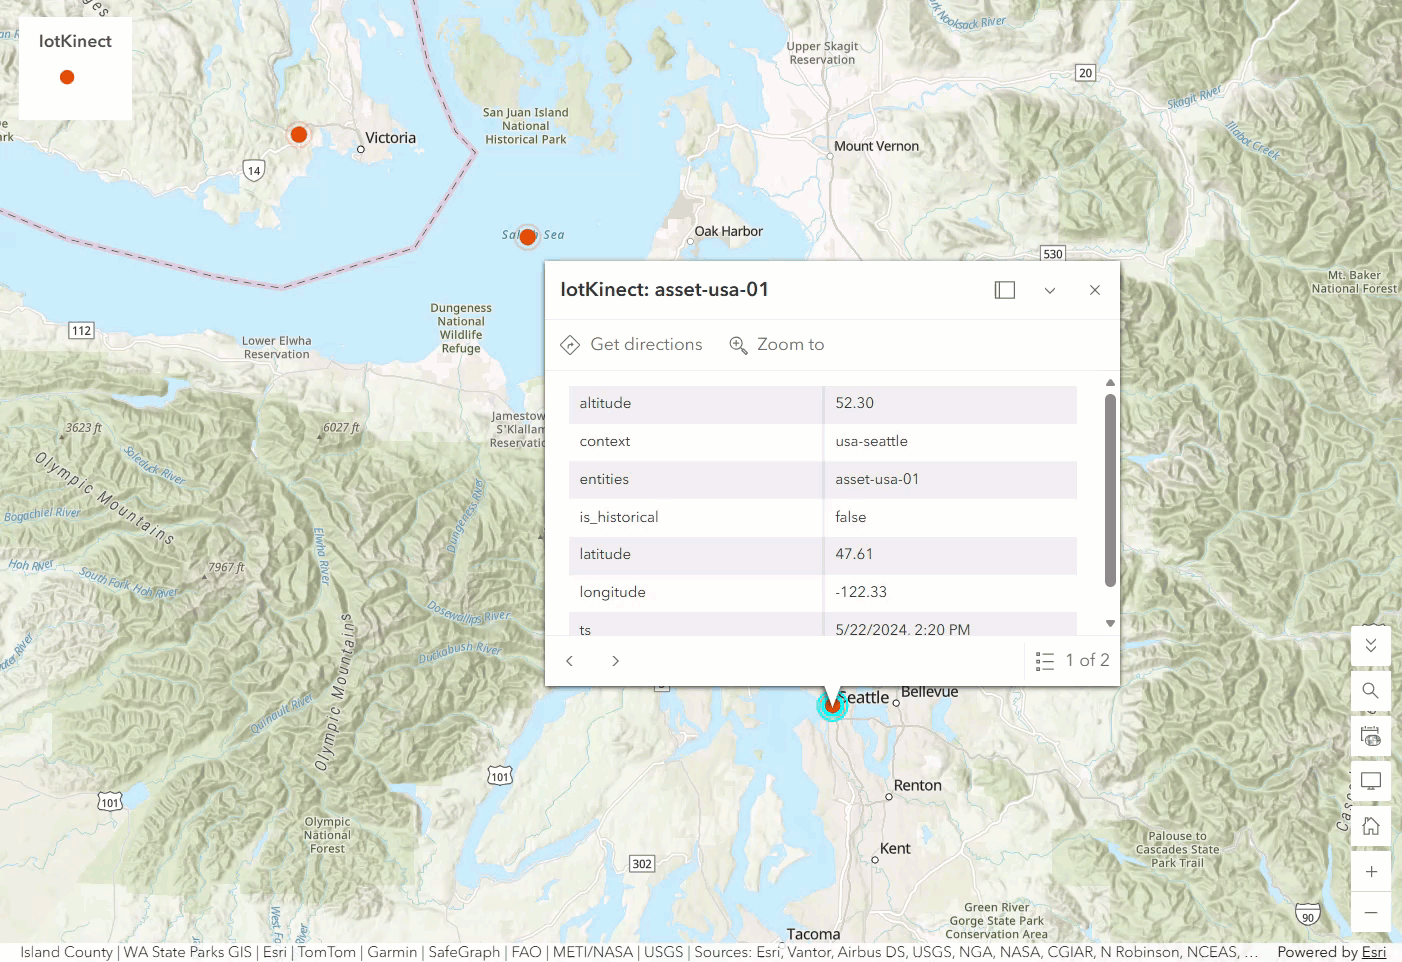Click the IotKinect legend orange symbol
1402x962 pixels.
(67, 77)
